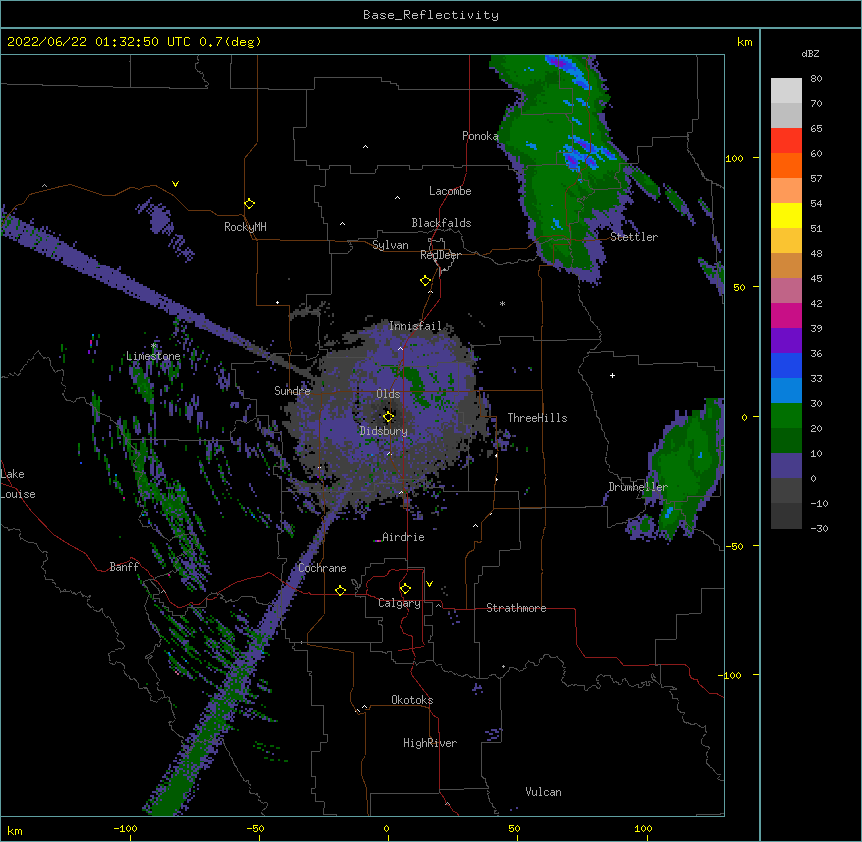Click the Lake Louise label

(18, 484)
